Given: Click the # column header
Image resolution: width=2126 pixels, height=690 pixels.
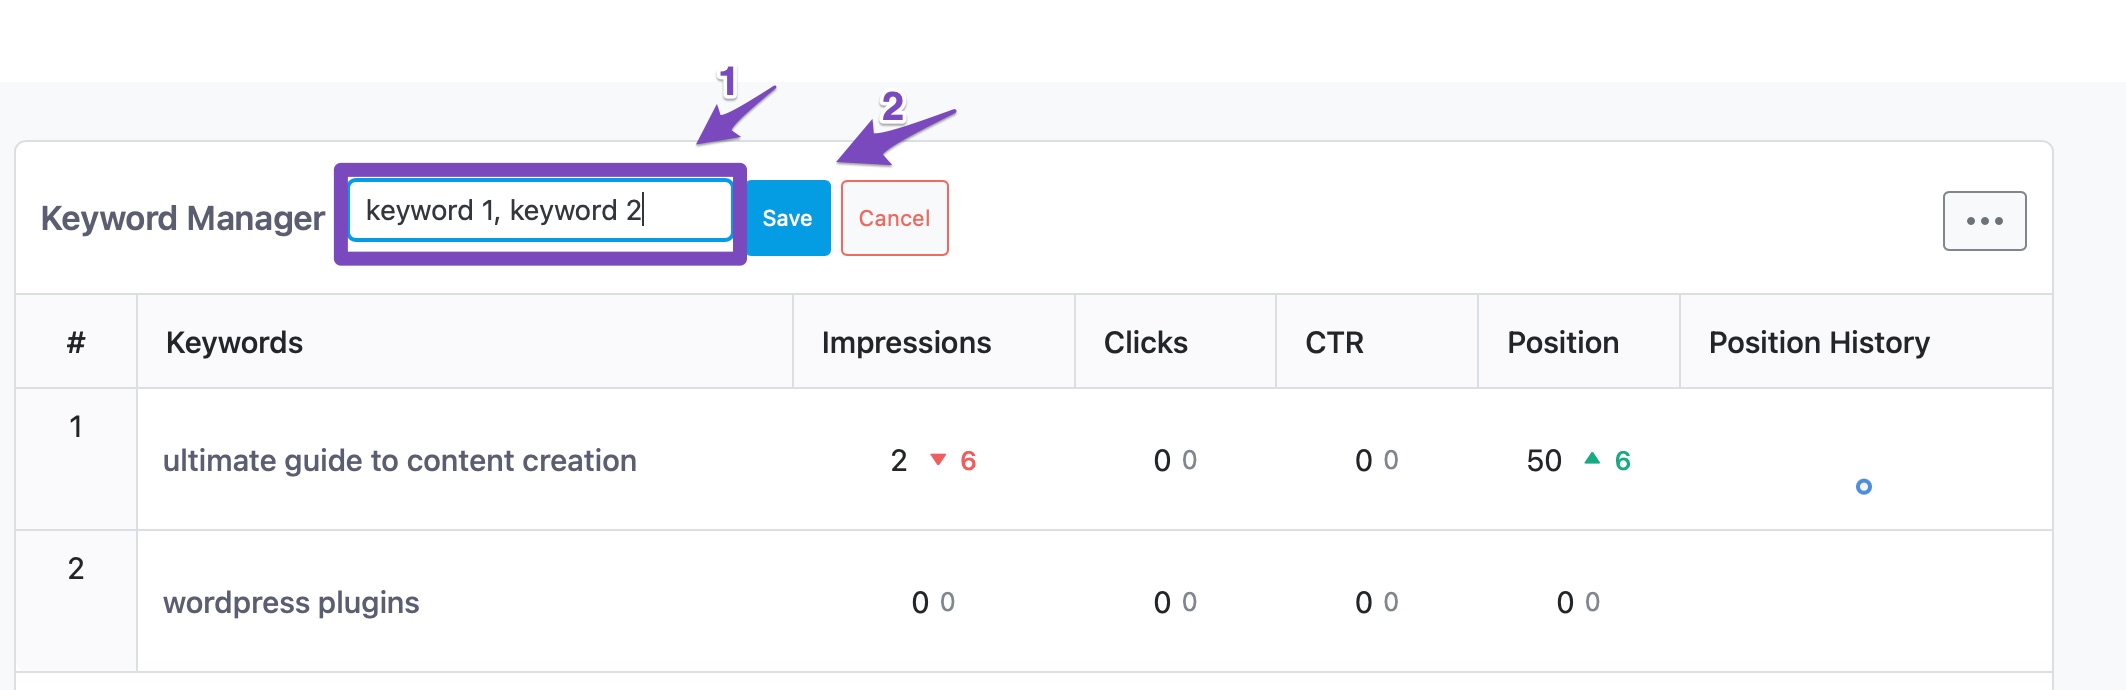Looking at the screenshot, I should coord(76,343).
